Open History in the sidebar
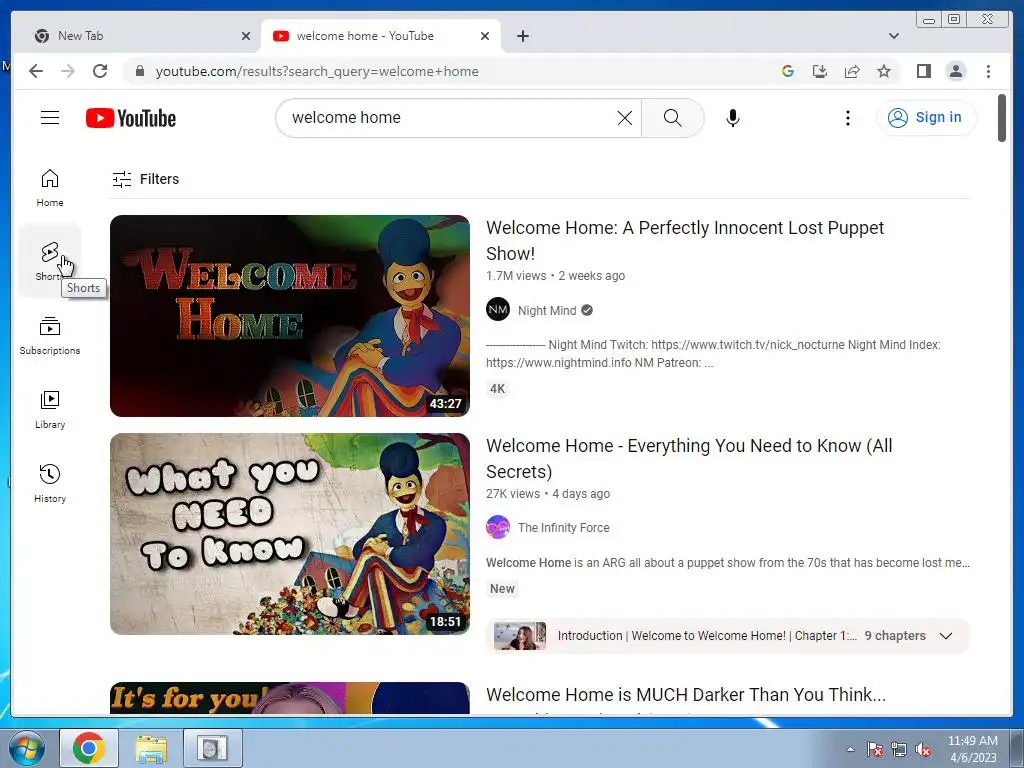1024x768 pixels. (x=50, y=483)
